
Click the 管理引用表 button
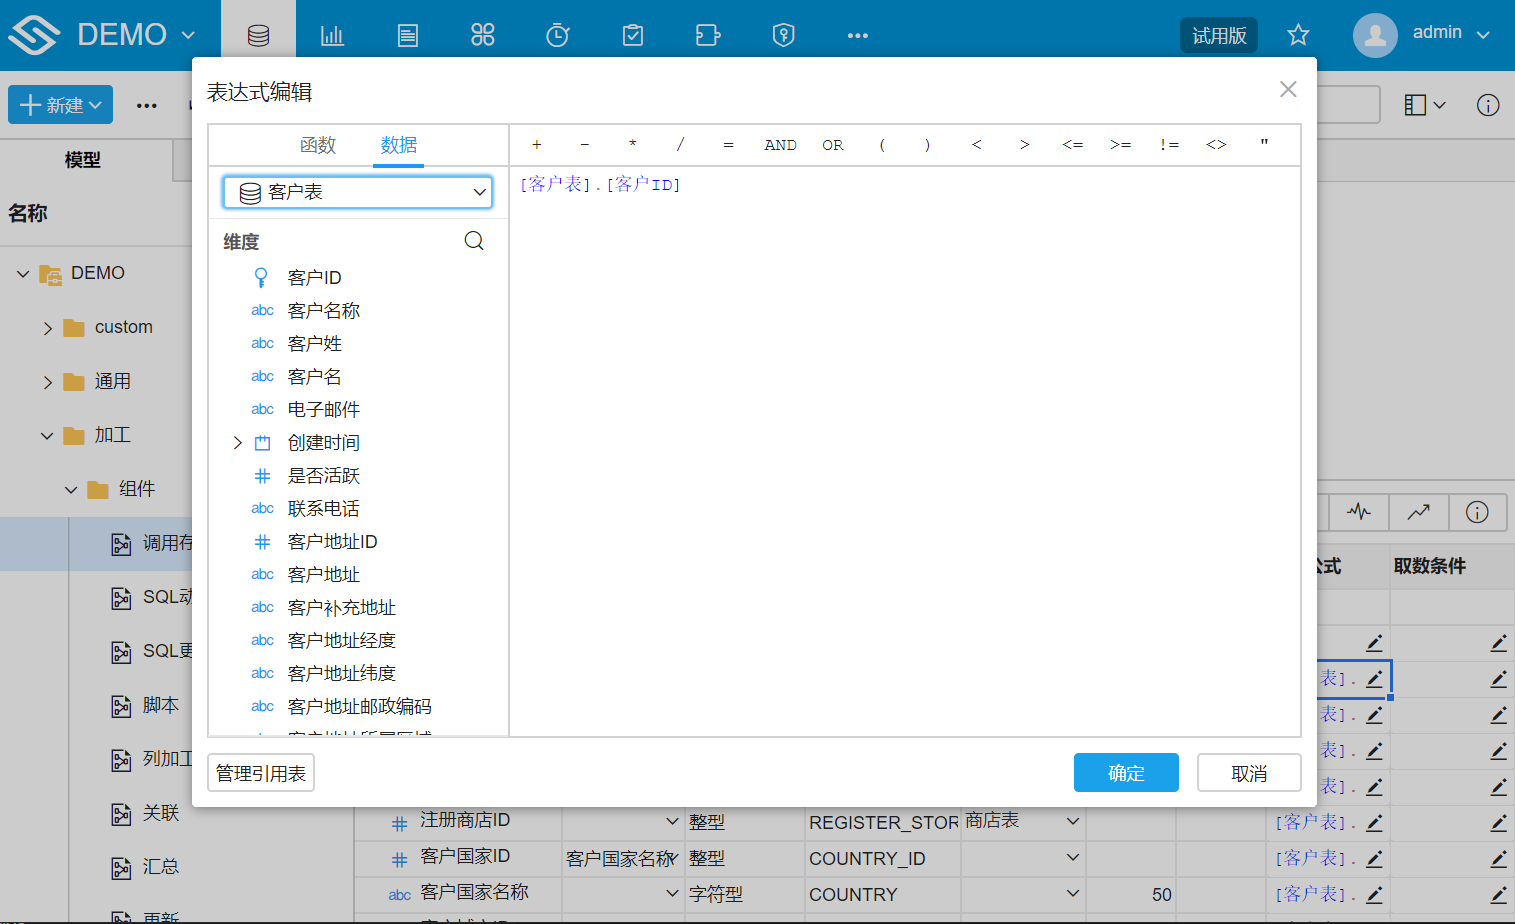tap(260, 772)
